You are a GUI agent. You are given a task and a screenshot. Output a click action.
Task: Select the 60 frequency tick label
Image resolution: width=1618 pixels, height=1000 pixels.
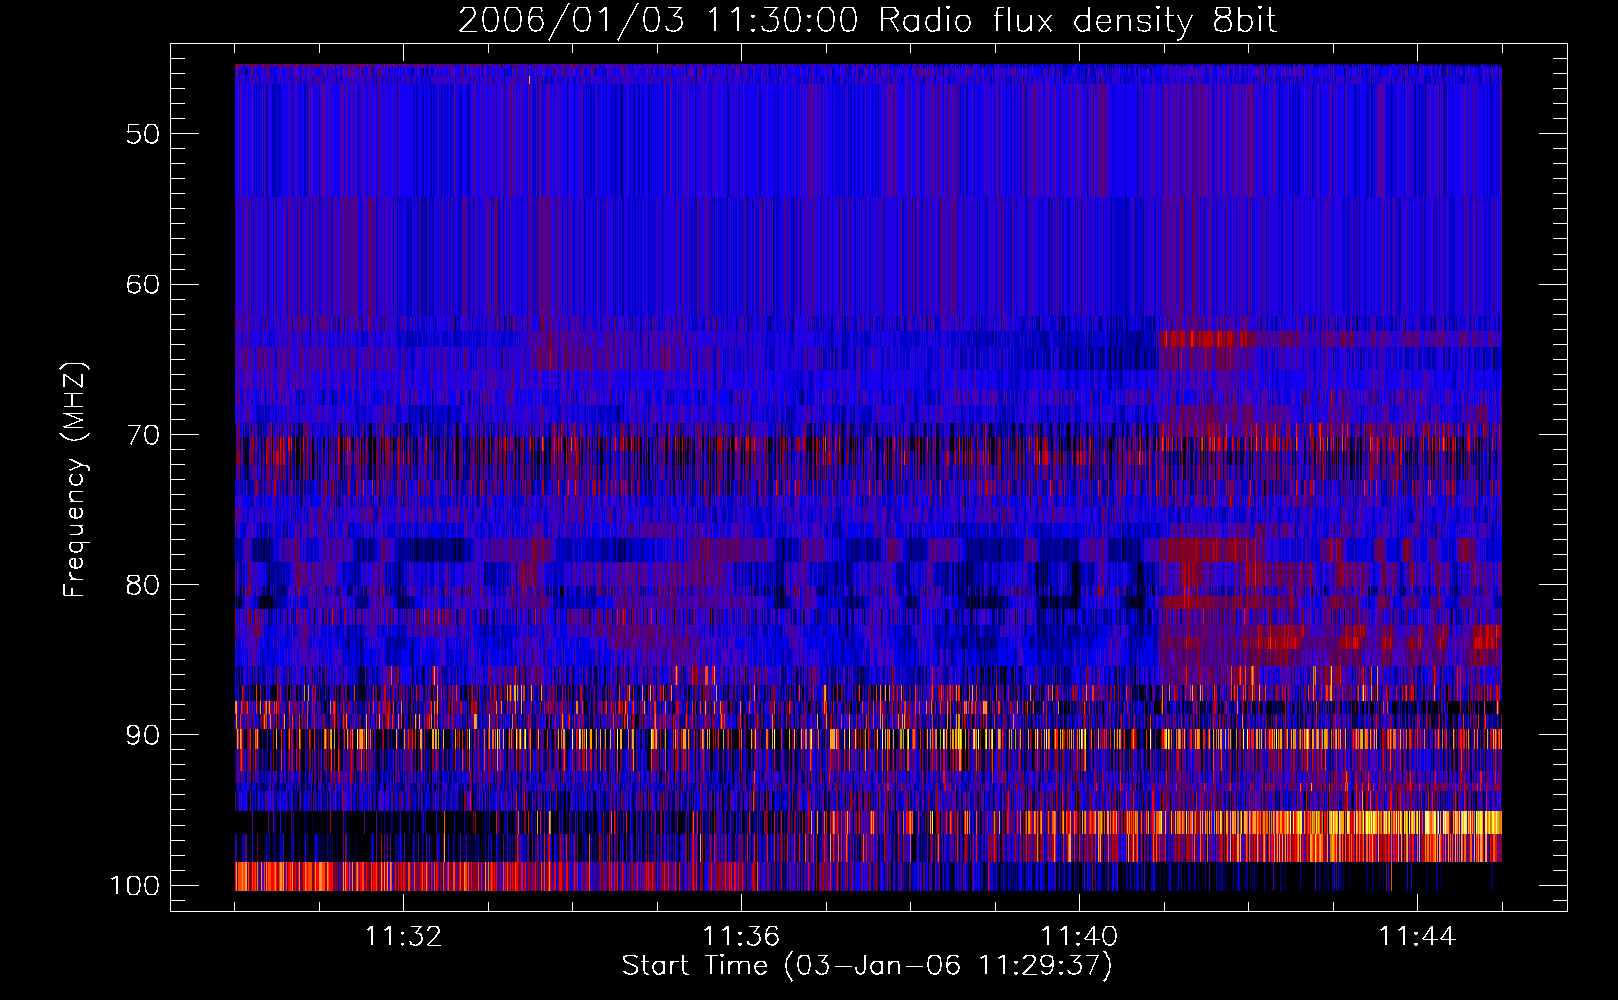pyautogui.click(x=143, y=284)
